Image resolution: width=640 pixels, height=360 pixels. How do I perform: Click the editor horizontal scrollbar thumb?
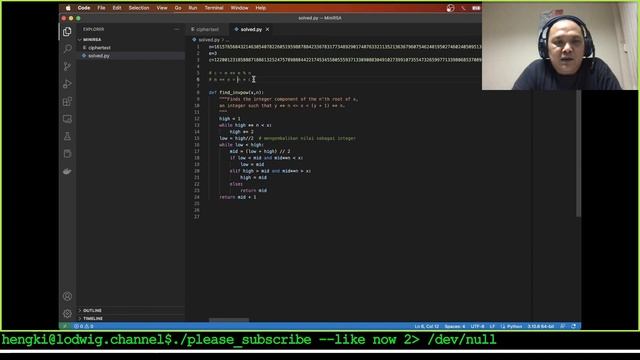[x=229, y=320]
